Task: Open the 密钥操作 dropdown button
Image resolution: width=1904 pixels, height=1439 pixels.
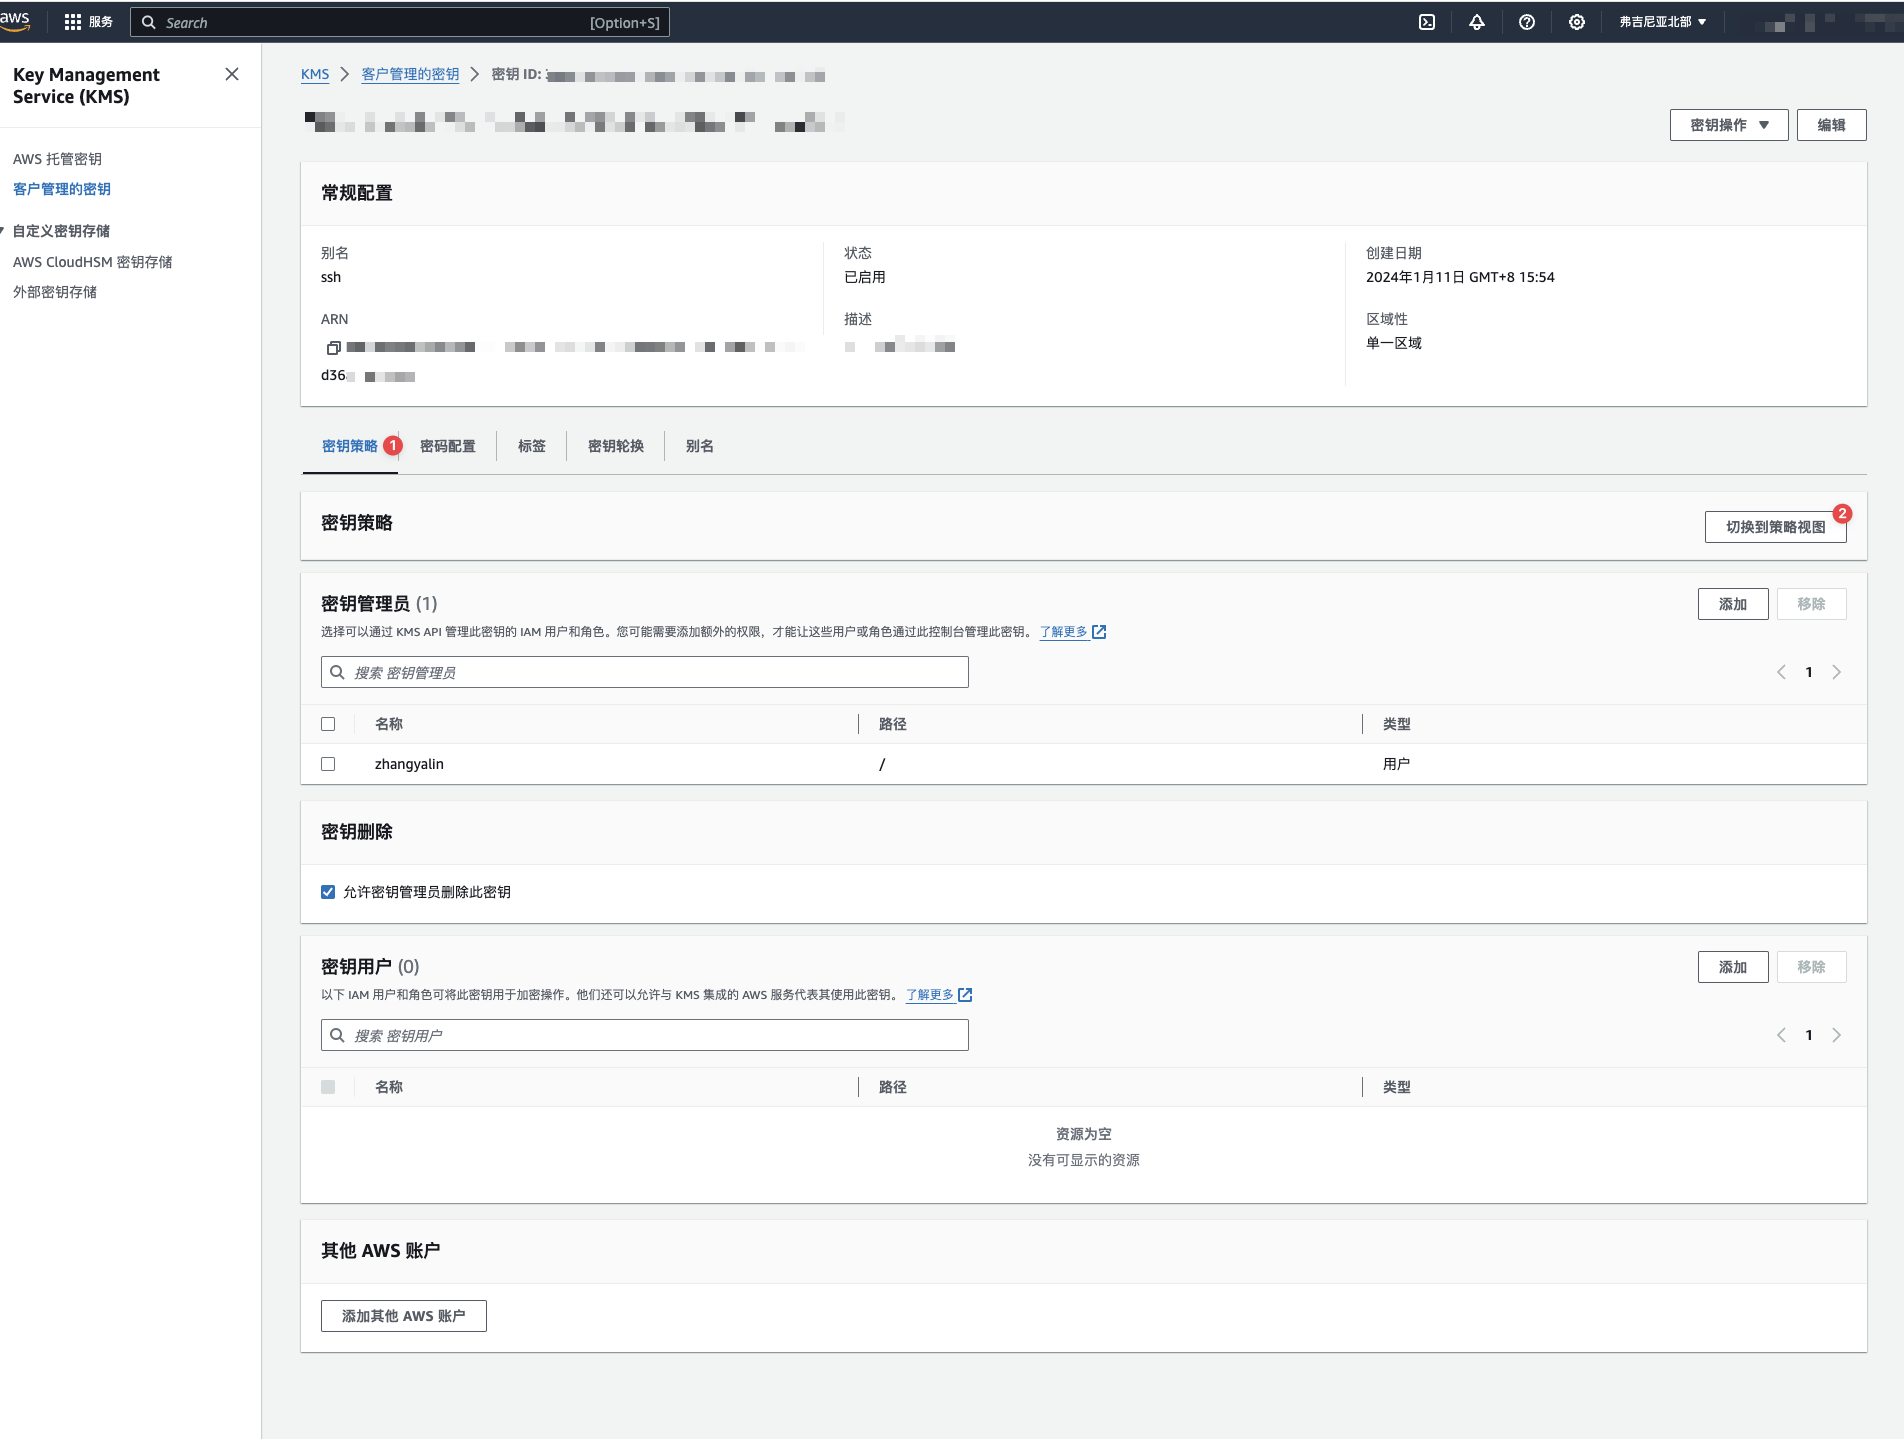Action: 1729,125
